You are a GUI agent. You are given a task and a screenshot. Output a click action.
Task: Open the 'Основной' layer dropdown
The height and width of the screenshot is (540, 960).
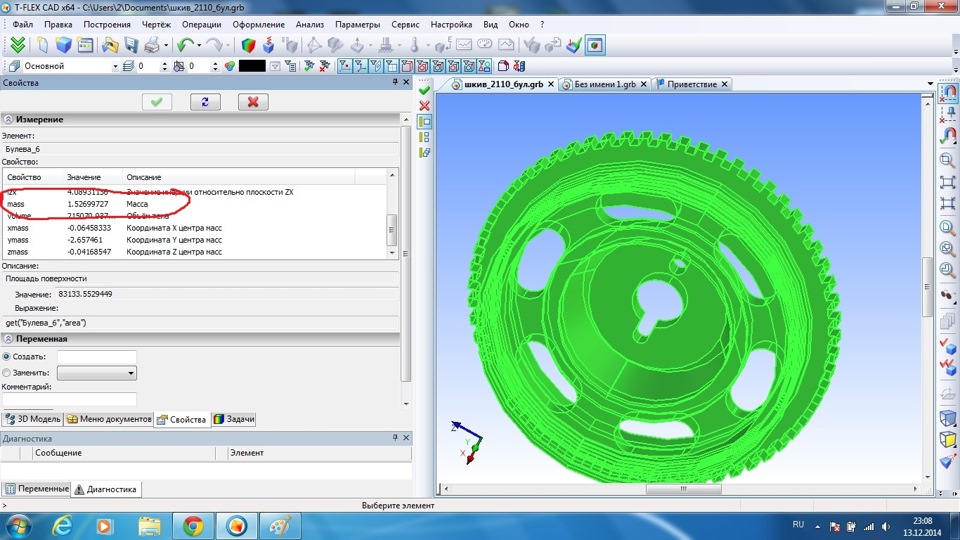[x=114, y=66]
